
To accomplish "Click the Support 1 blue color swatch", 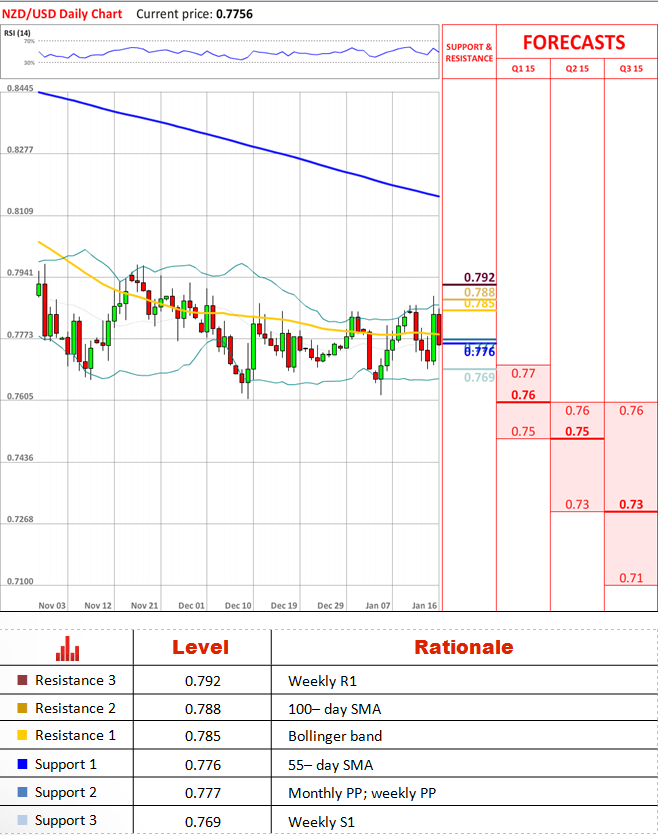I will [x=22, y=764].
